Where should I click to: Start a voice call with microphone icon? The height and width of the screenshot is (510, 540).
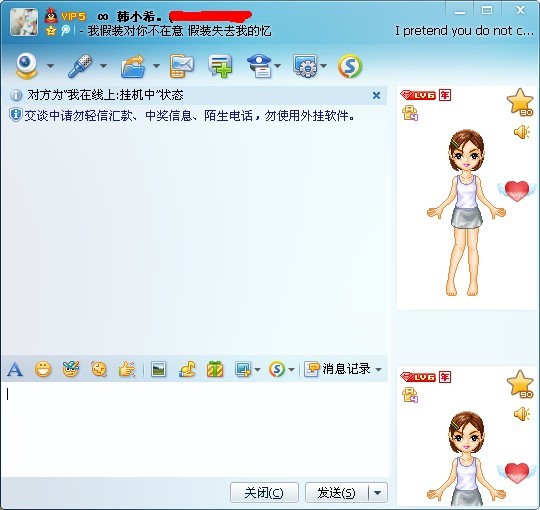click(80, 65)
